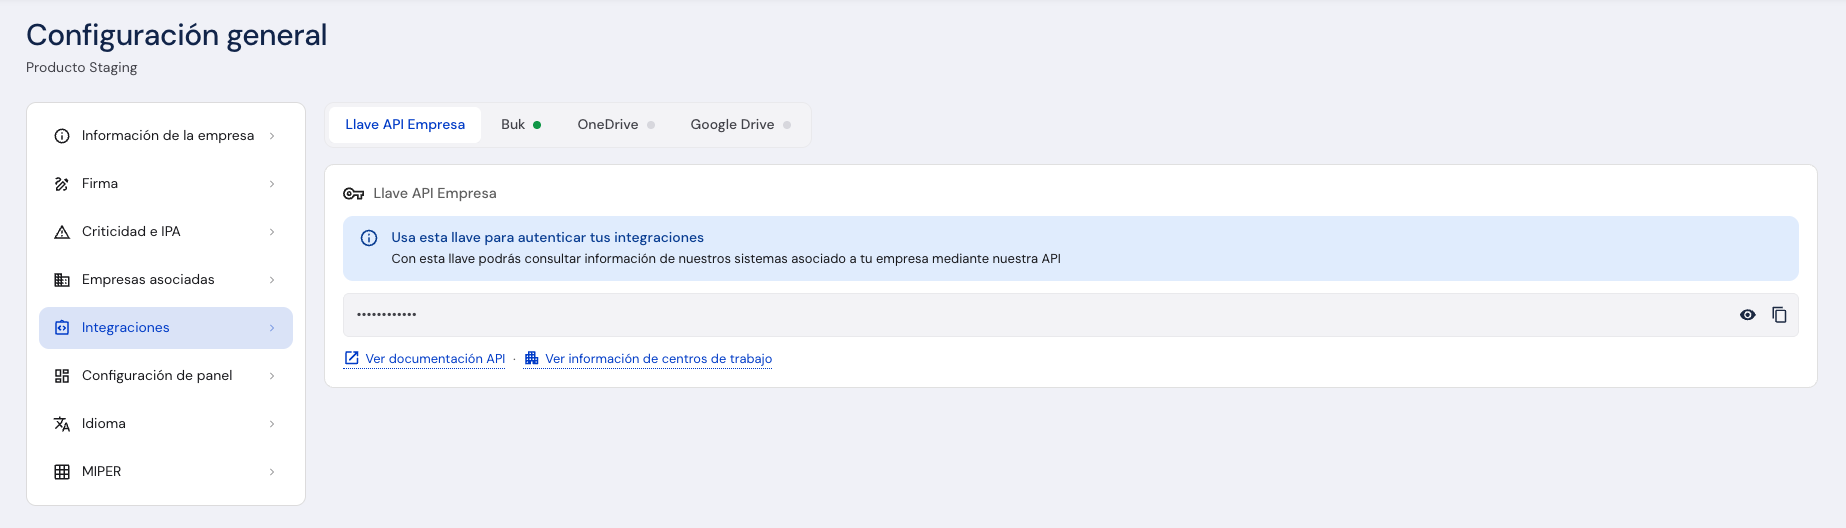This screenshot has width=1846, height=528.
Task: Switch to the OneDrive tab
Action: click(x=616, y=125)
